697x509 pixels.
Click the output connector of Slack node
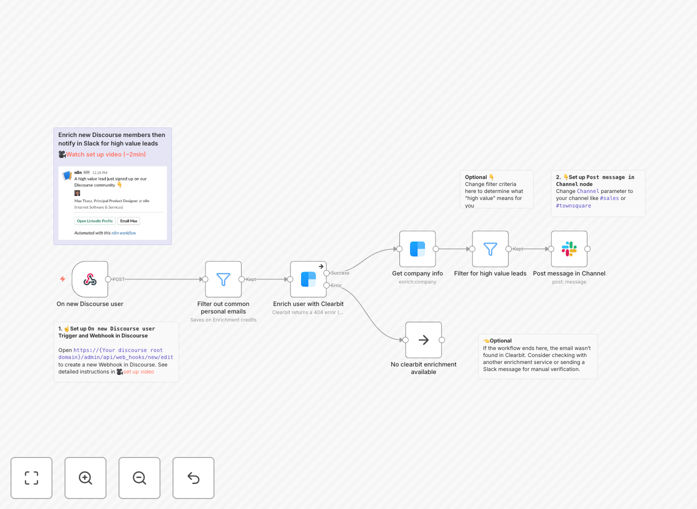pos(588,249)
